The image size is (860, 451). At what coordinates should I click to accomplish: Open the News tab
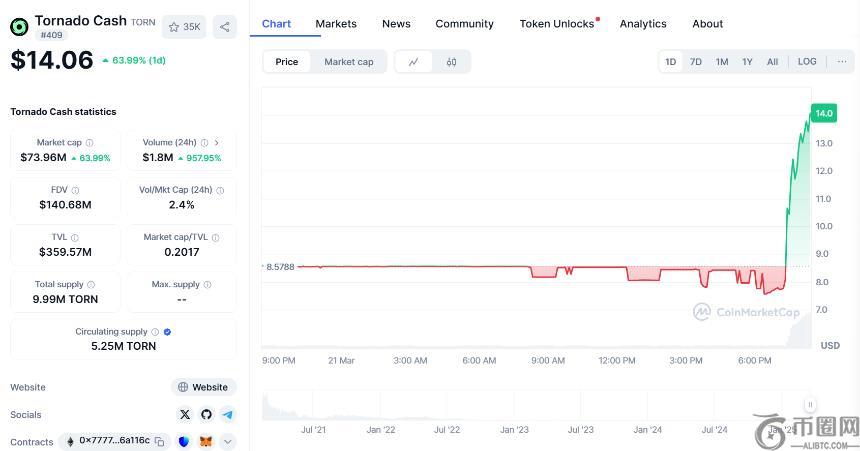(x=396, y=24)
